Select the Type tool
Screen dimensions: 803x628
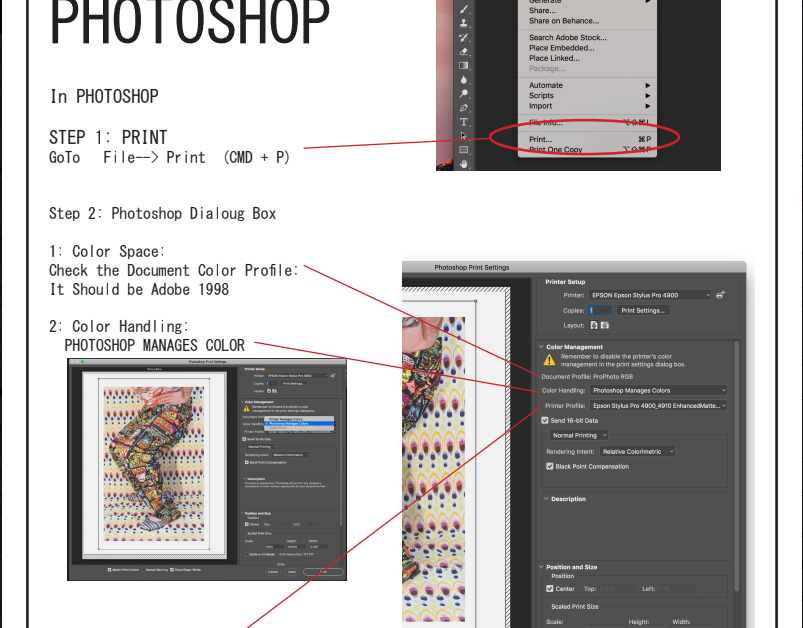(464, 122)
